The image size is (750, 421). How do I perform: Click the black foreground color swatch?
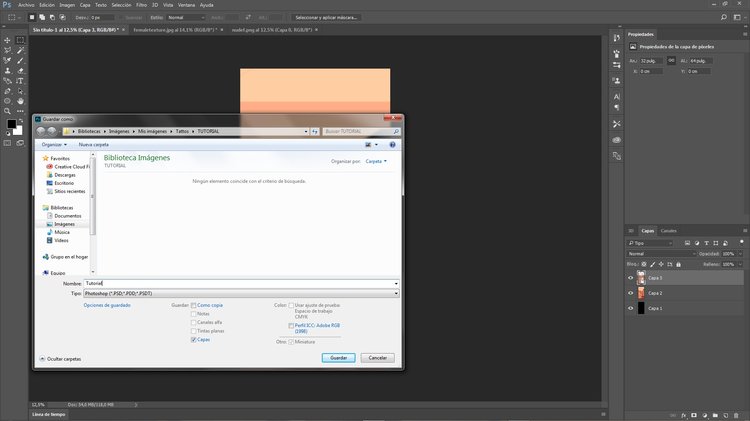[11, 124]
